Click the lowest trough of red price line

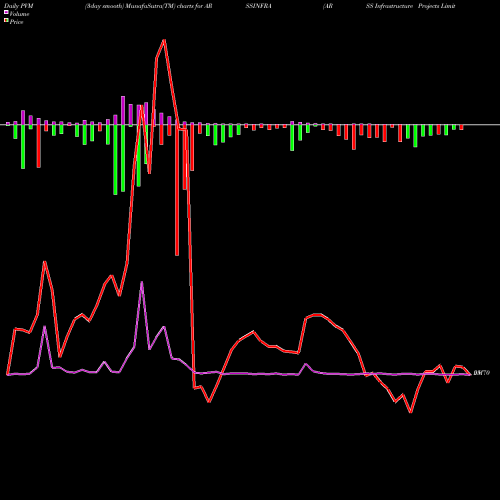(x=411, y=412)
